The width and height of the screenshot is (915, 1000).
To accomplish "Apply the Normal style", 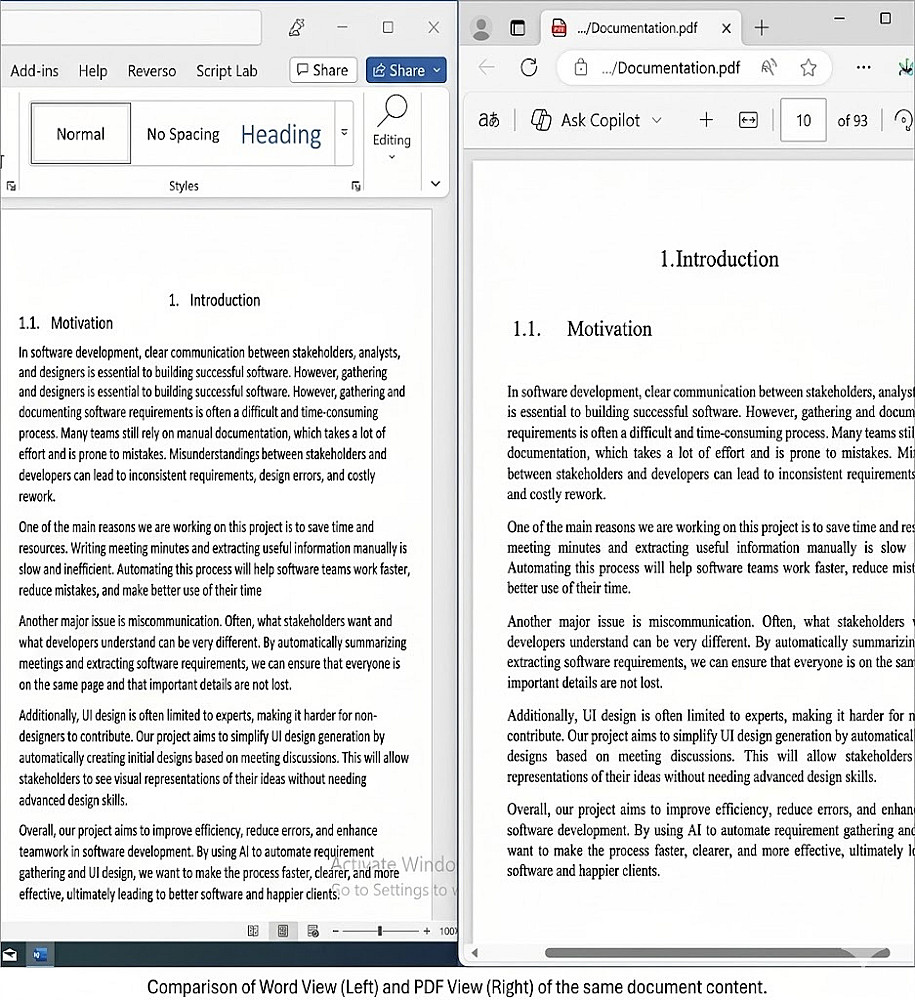I will coord(80,134).
